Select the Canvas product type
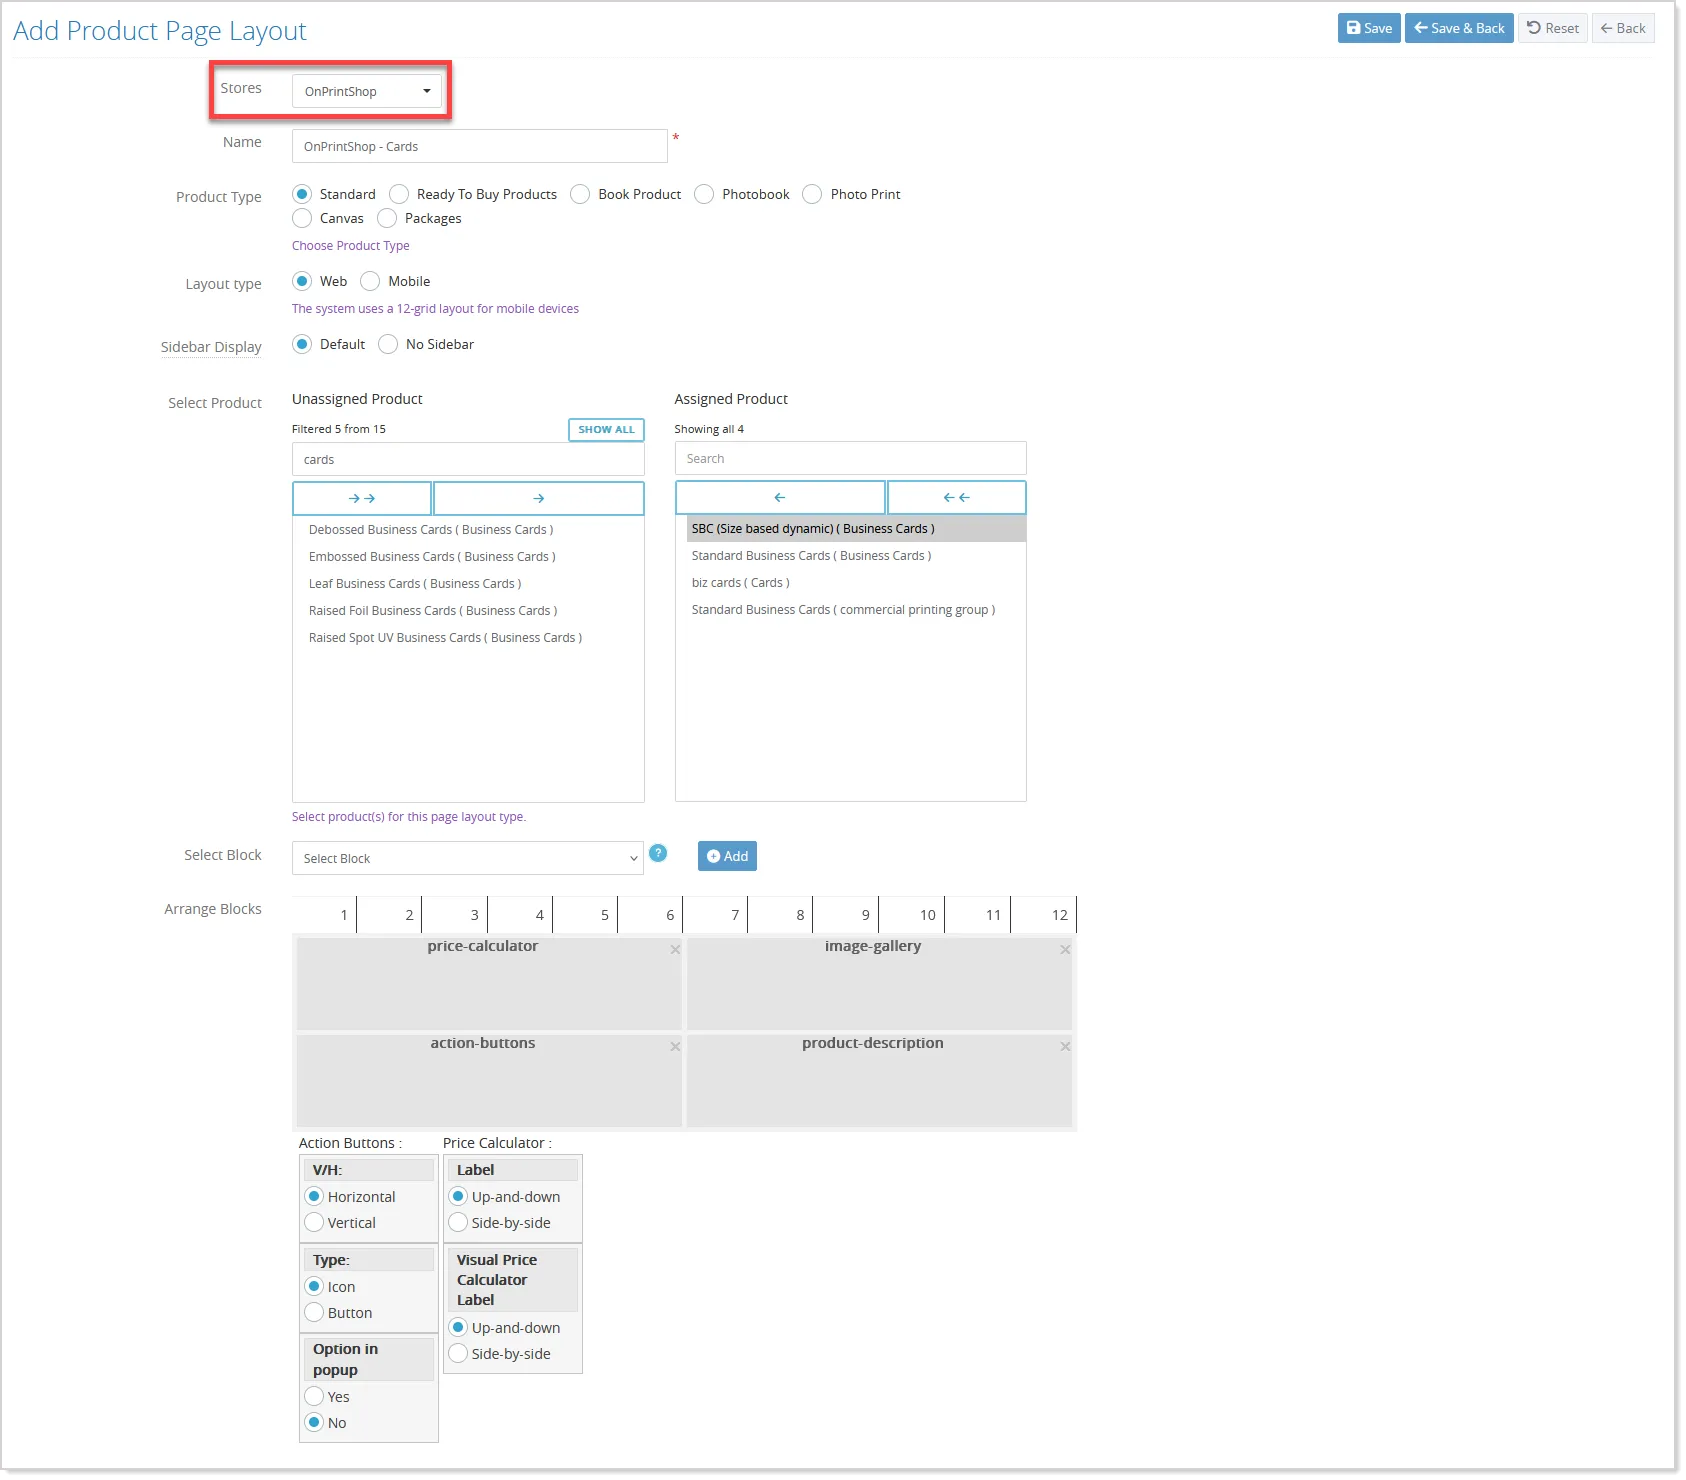1686x1480 pixels. [302, 218]
